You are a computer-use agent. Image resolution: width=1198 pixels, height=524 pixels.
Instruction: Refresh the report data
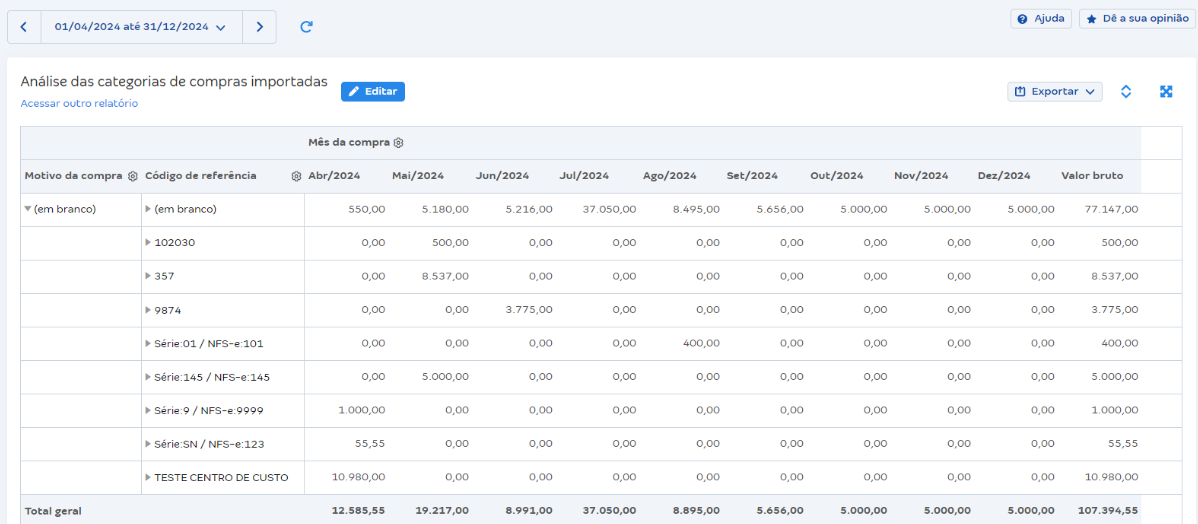(307, 27)
